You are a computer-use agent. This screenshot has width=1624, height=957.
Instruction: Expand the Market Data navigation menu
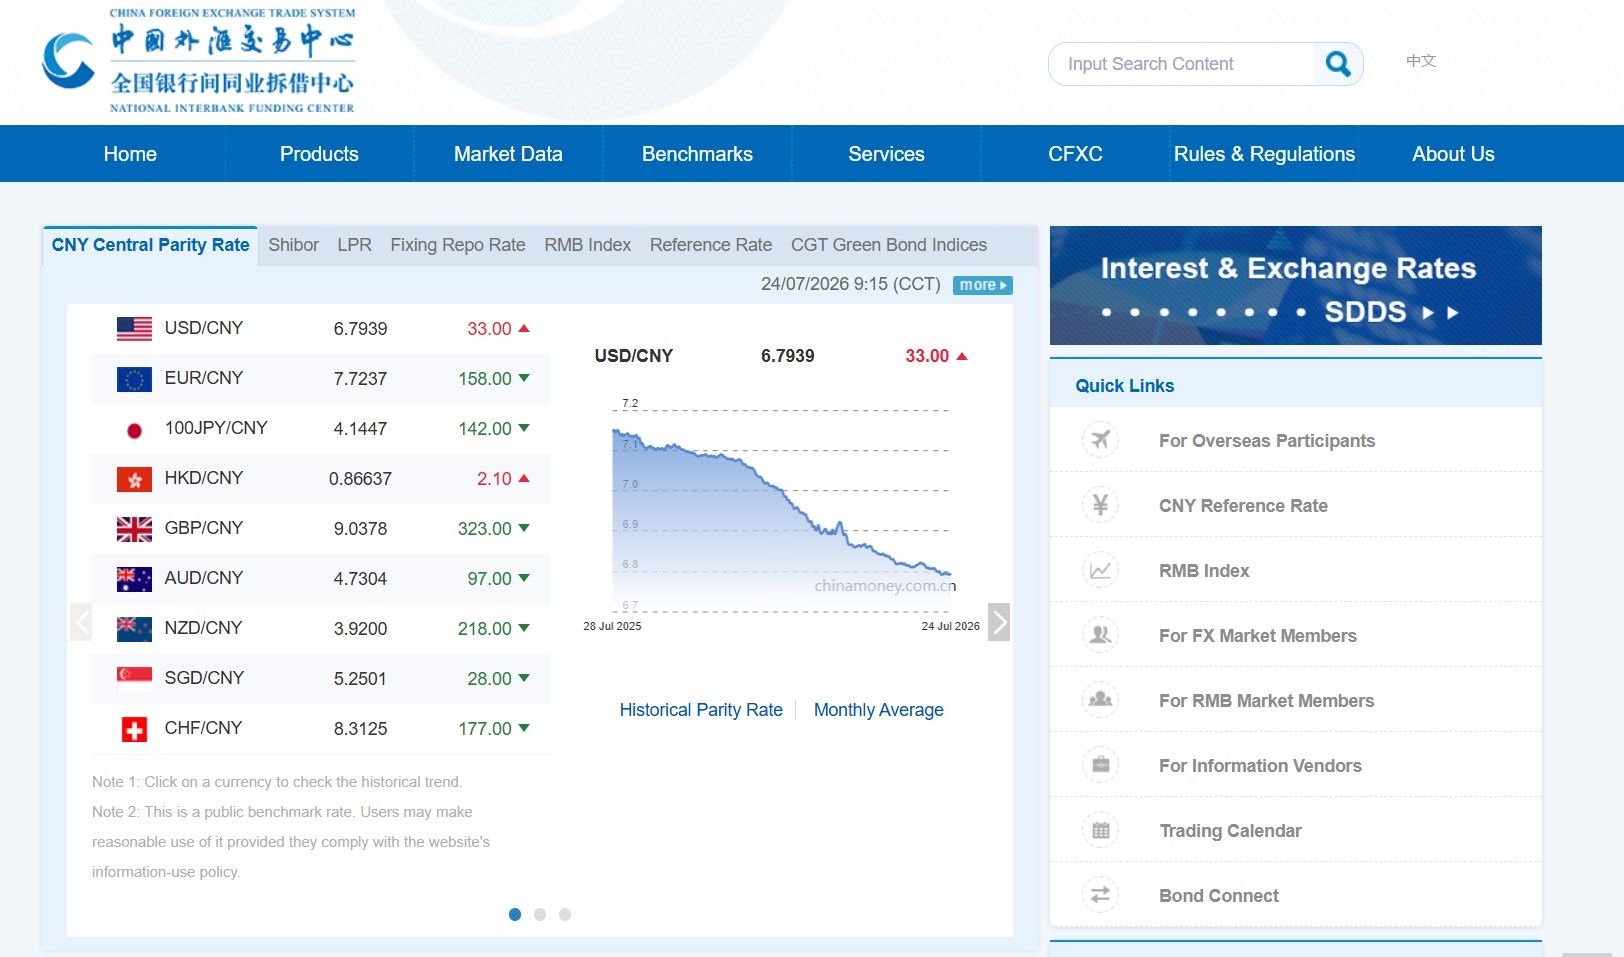[508, 154]
